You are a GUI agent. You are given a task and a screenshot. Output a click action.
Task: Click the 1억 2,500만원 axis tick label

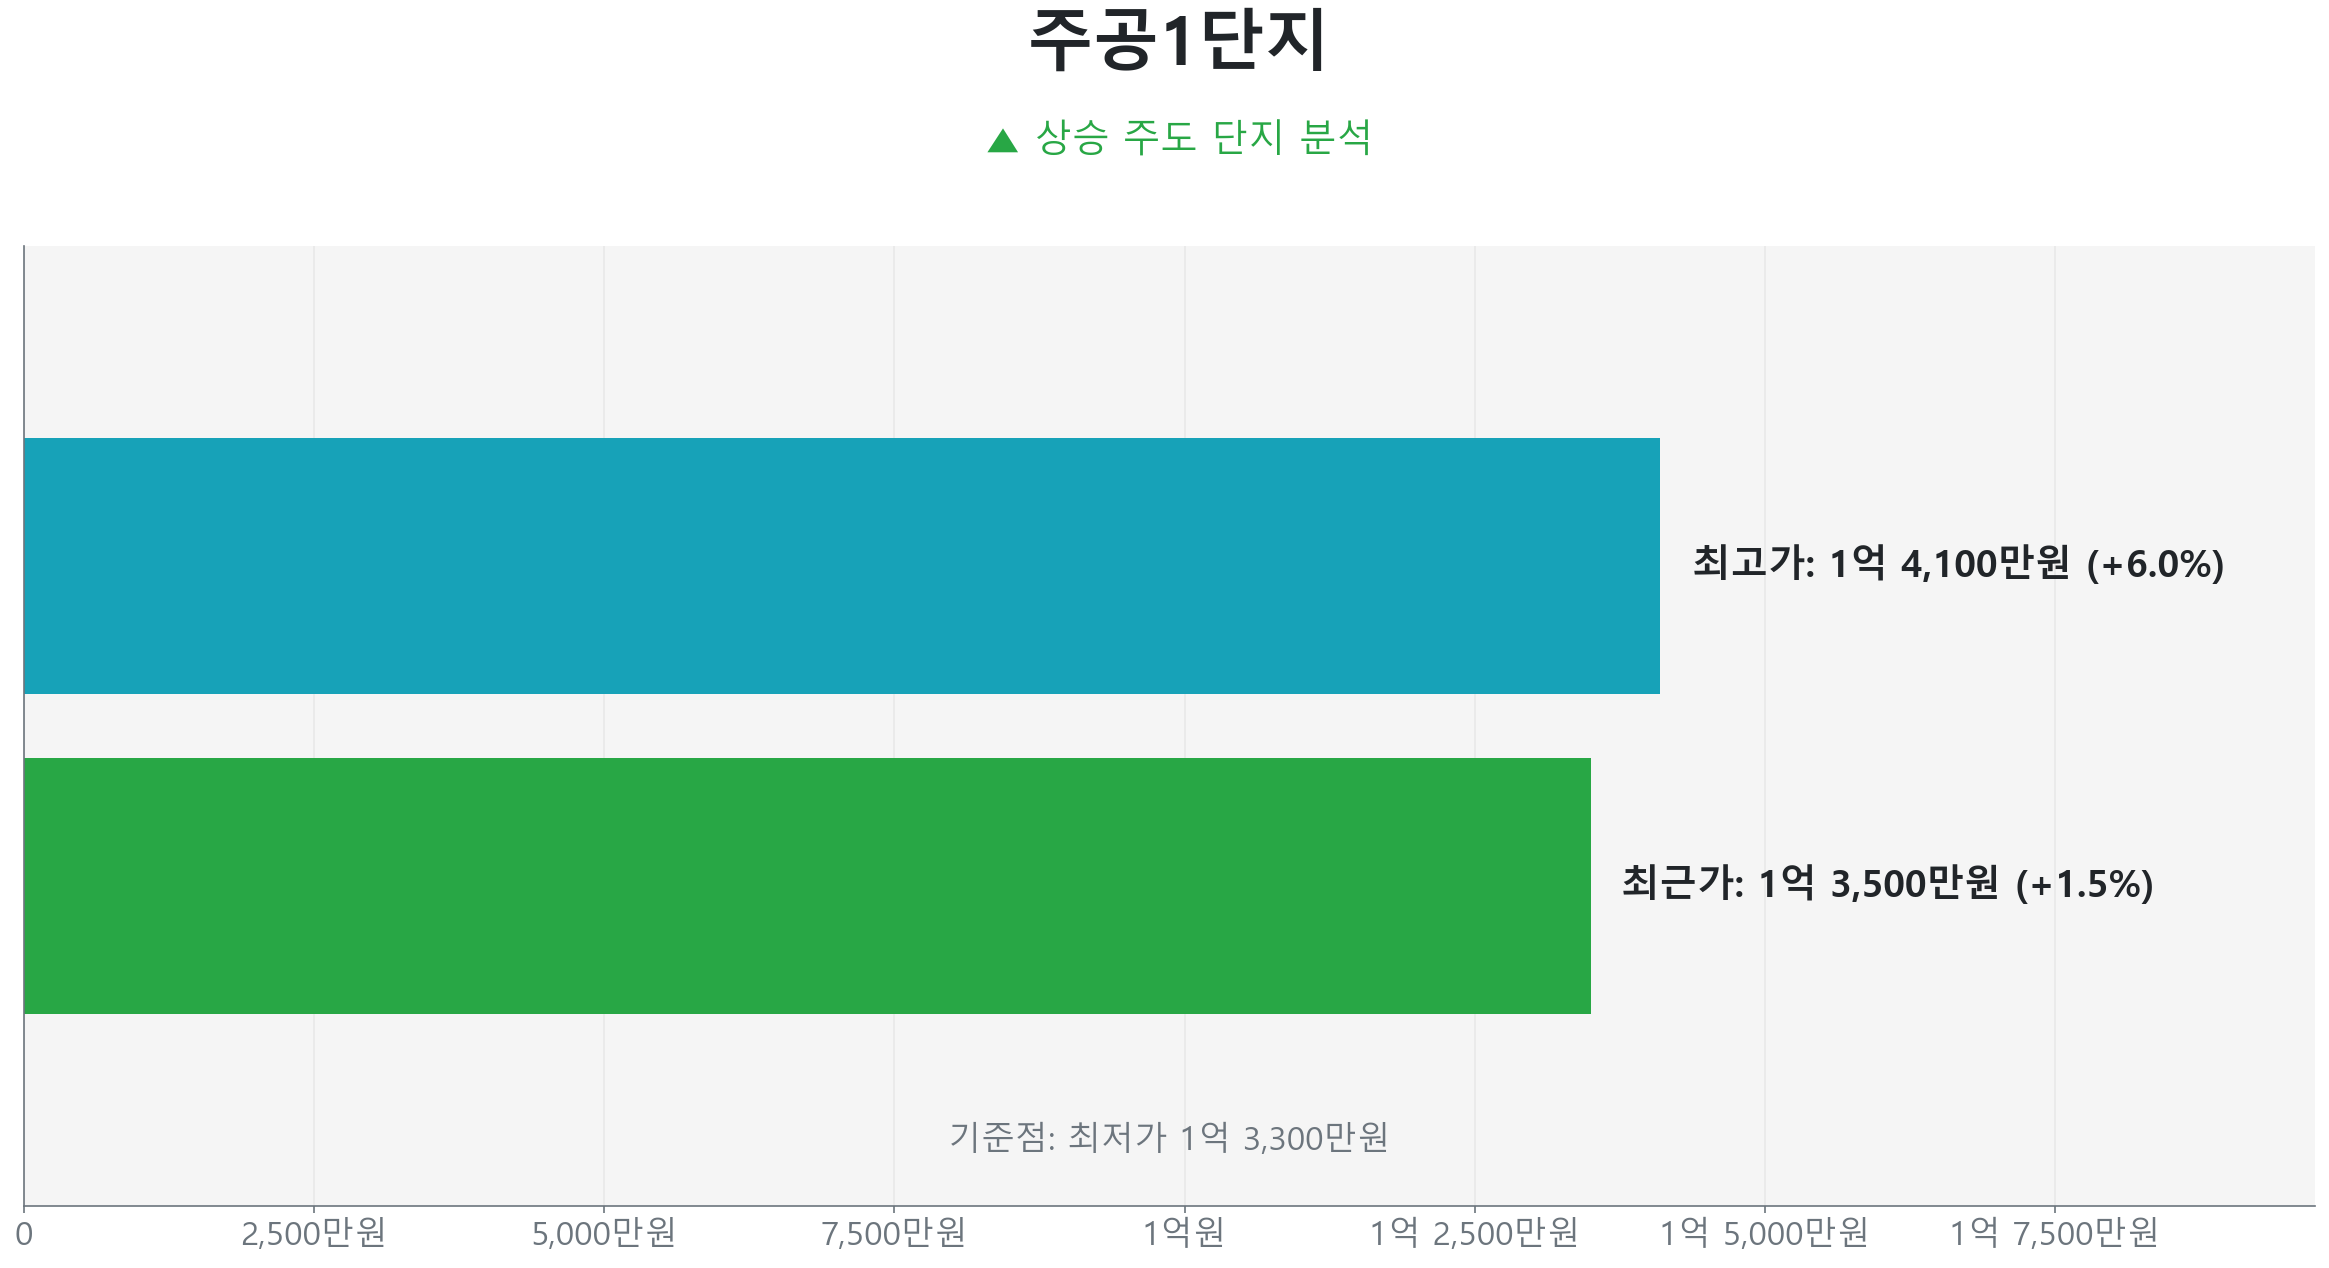tap(1473, 1234)
